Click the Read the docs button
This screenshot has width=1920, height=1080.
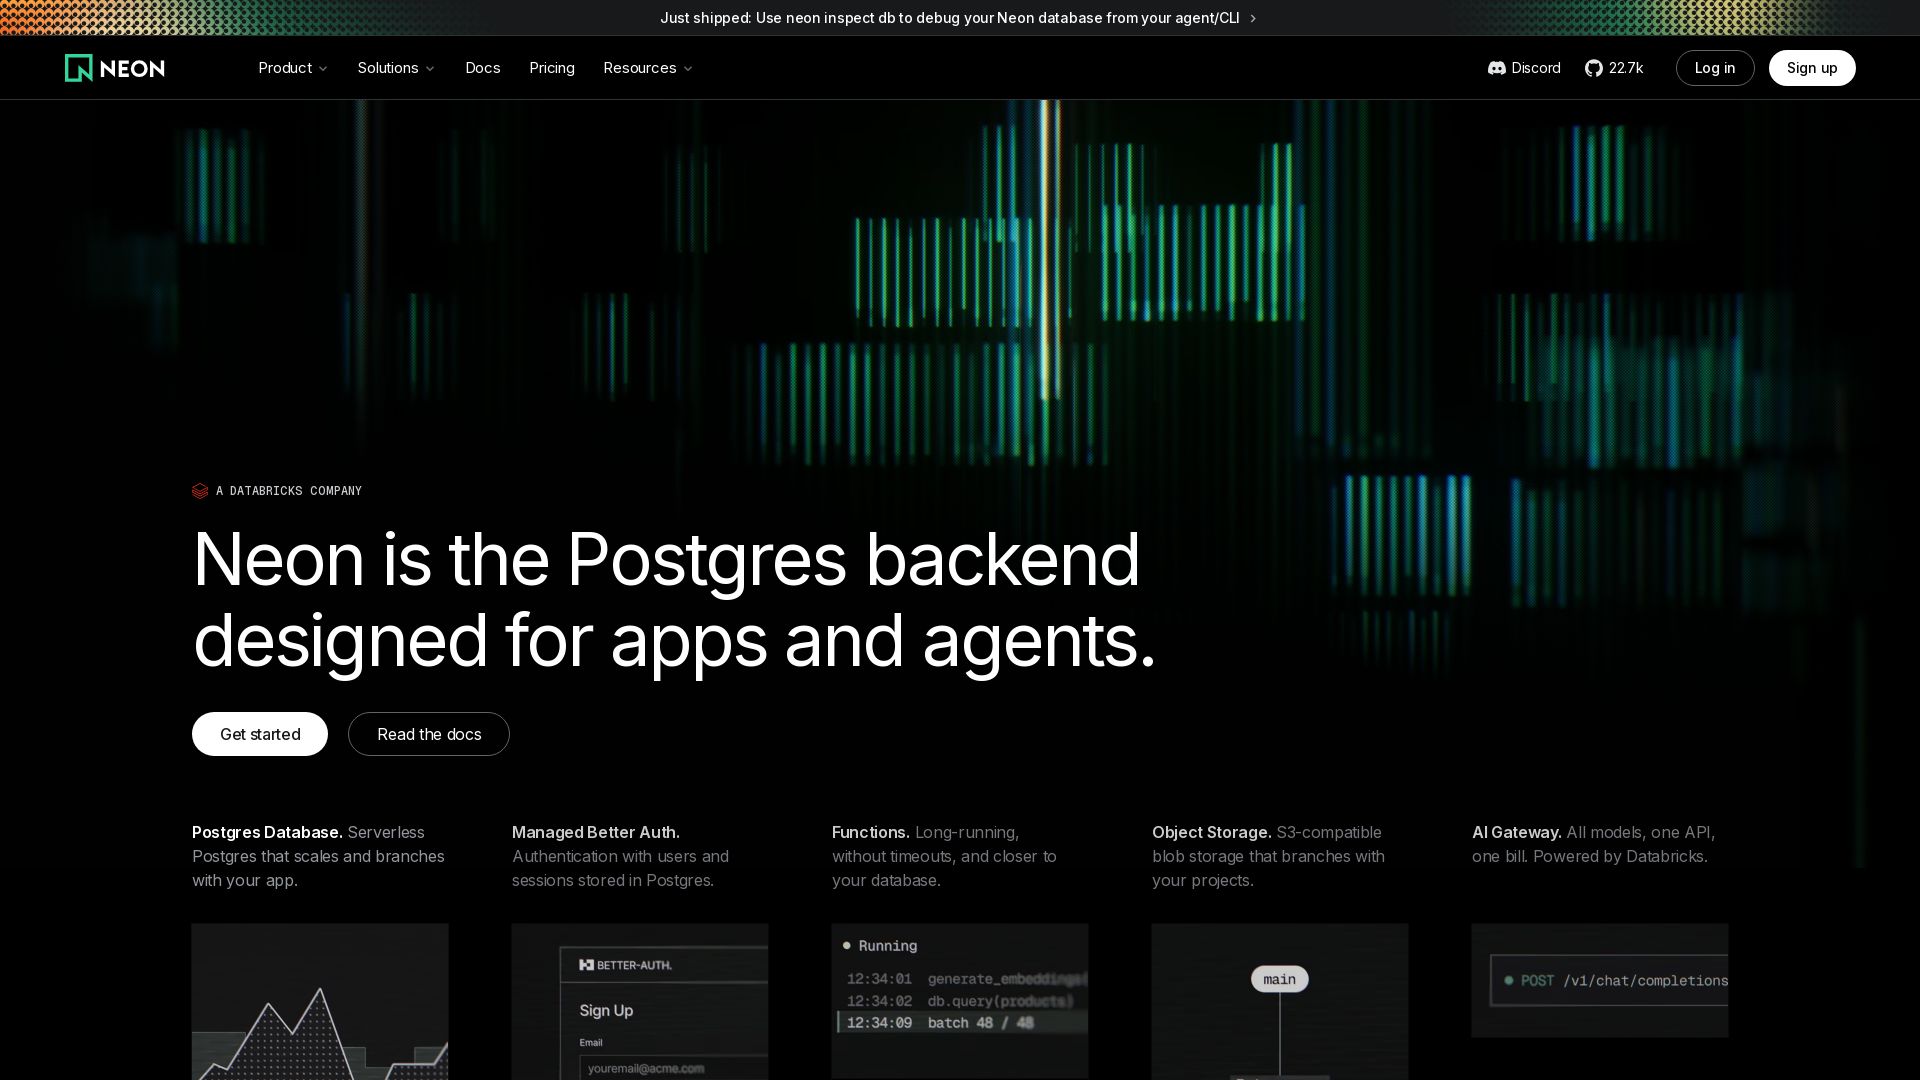(x=429, y=734)
